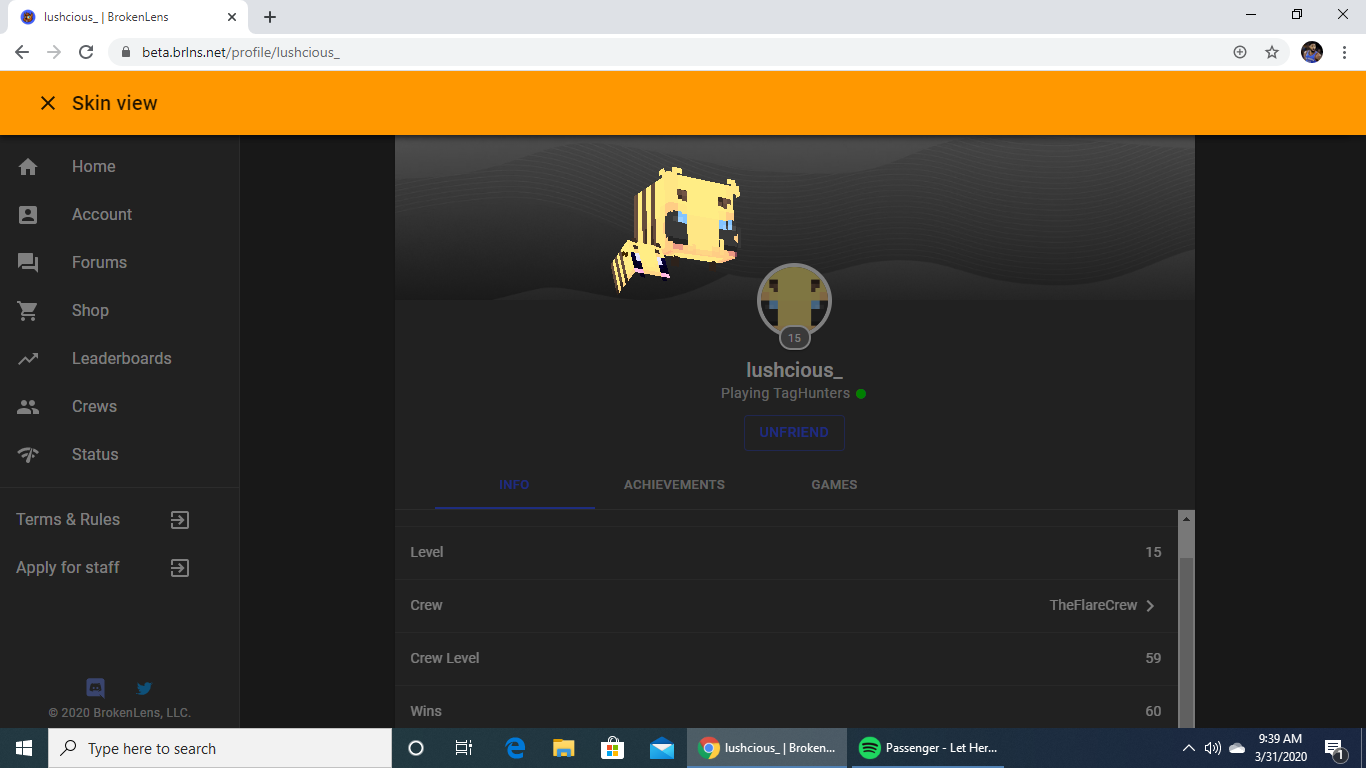Open the Mail app from the taskbar
The width and height of the screenshot is (1366, 768).
coord(661,748)
